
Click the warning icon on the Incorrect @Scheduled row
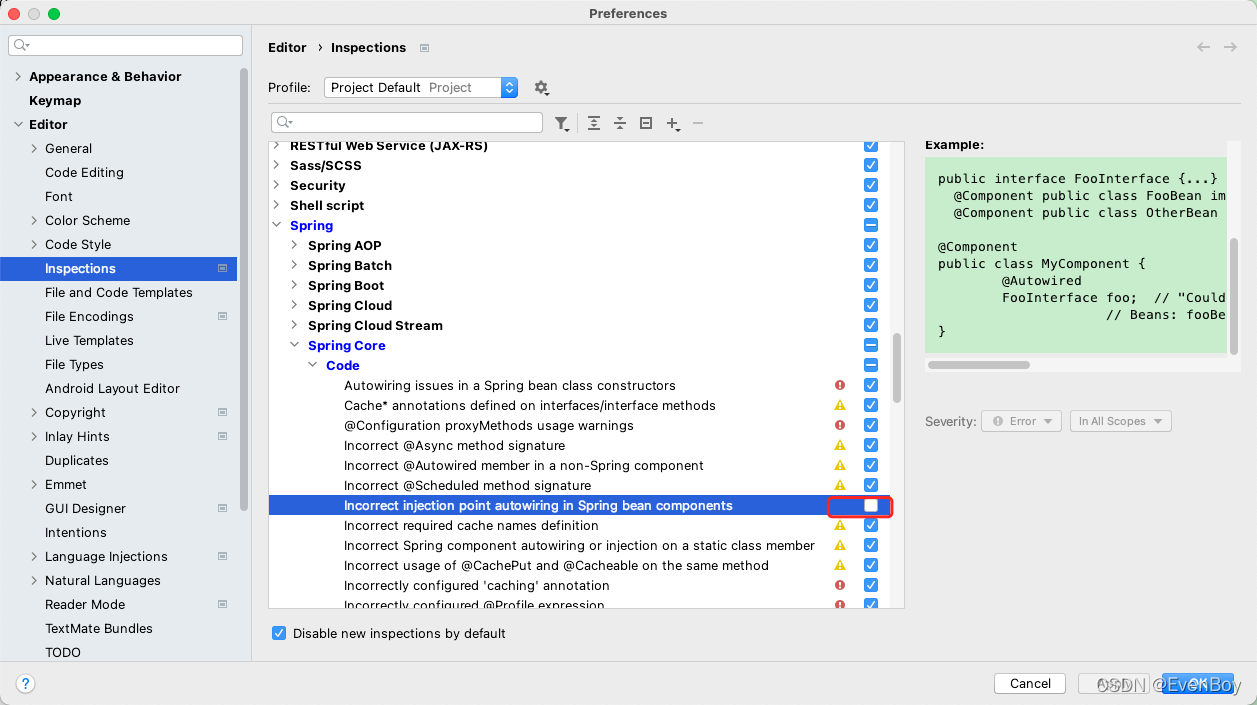[x=840, y=485]
